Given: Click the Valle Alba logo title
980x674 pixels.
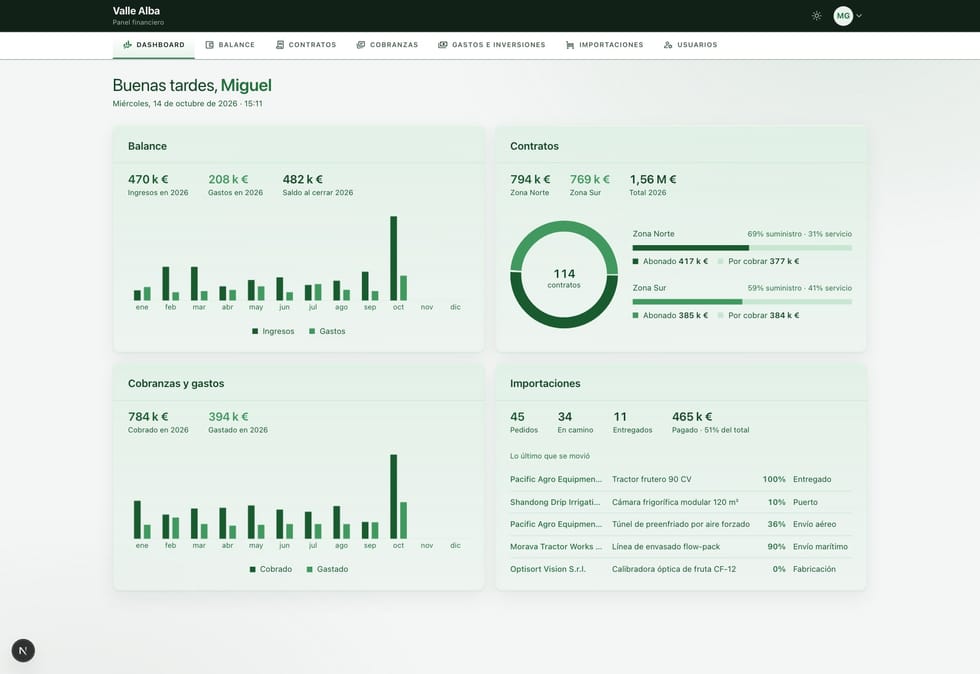Looking at the screenshot, I should coord(136,11).
